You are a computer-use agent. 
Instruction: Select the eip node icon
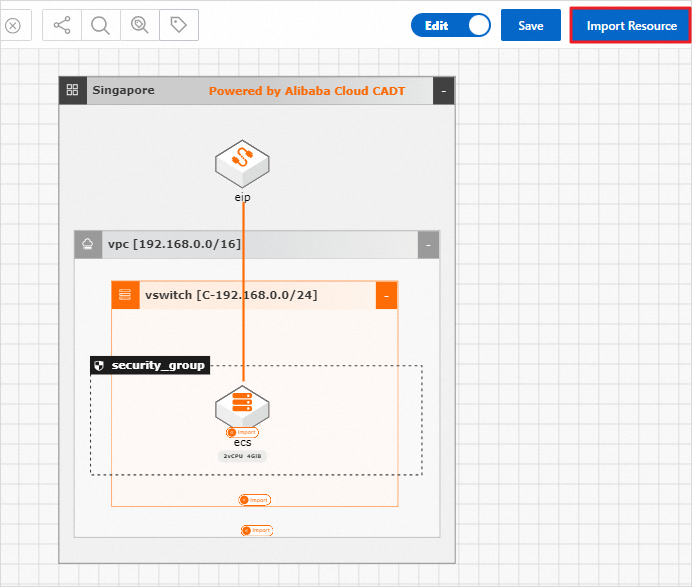pyautogui.click(x=242, y=164)
